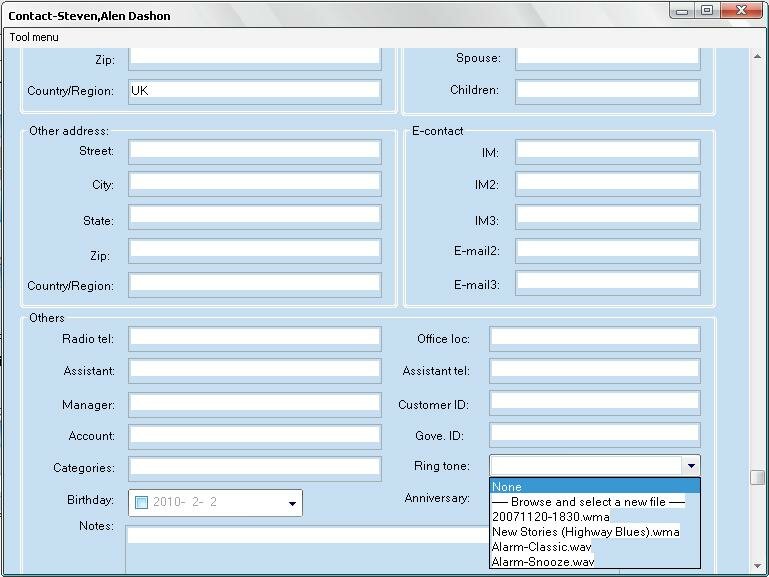The image size is (769, 577).
Task: Enable the Birthday checkbox
Action: tap(141, 502)
